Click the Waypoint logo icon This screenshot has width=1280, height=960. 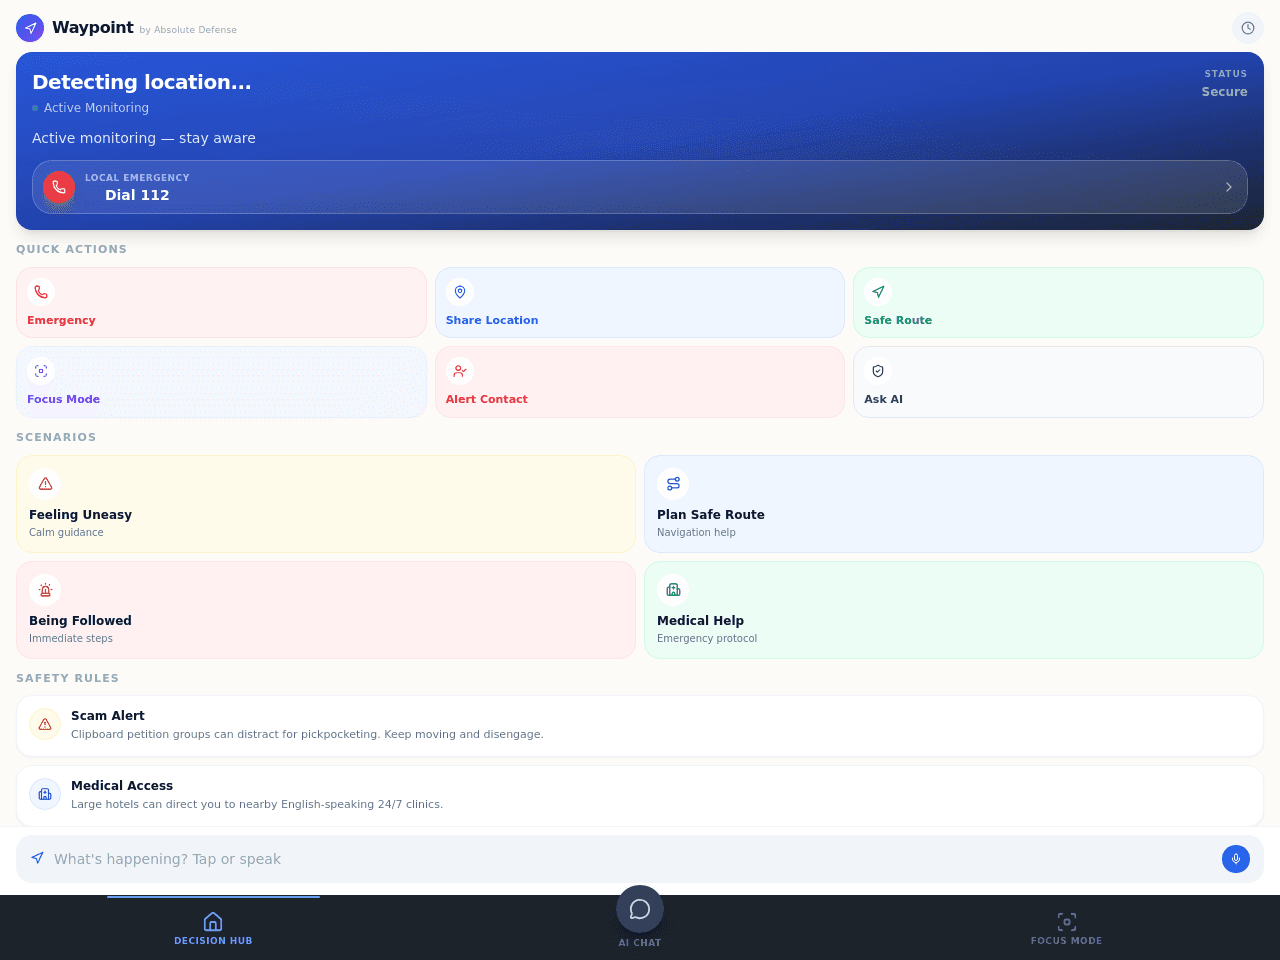[x=30, y=28]
